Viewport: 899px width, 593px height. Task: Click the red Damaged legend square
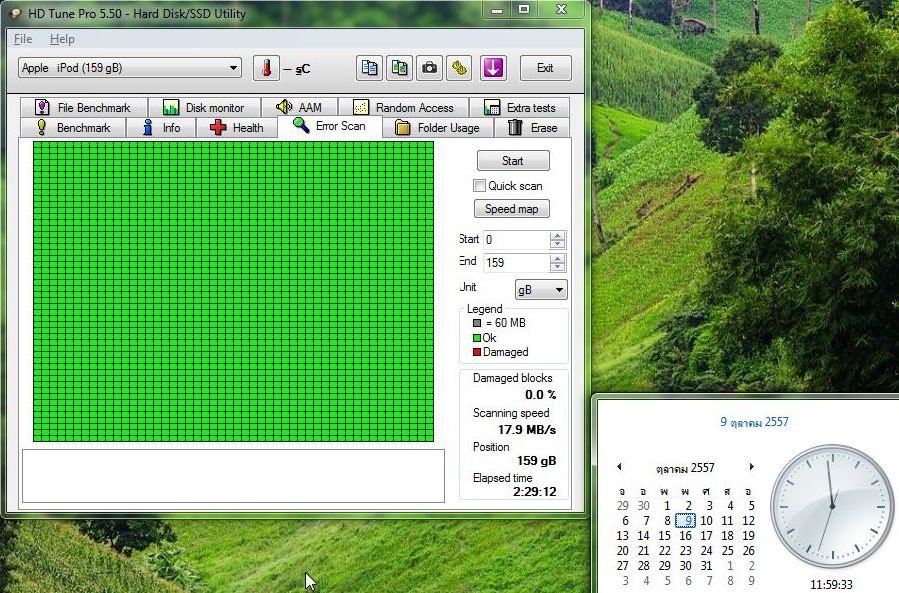pyautogui.click(x=477, y=352)
